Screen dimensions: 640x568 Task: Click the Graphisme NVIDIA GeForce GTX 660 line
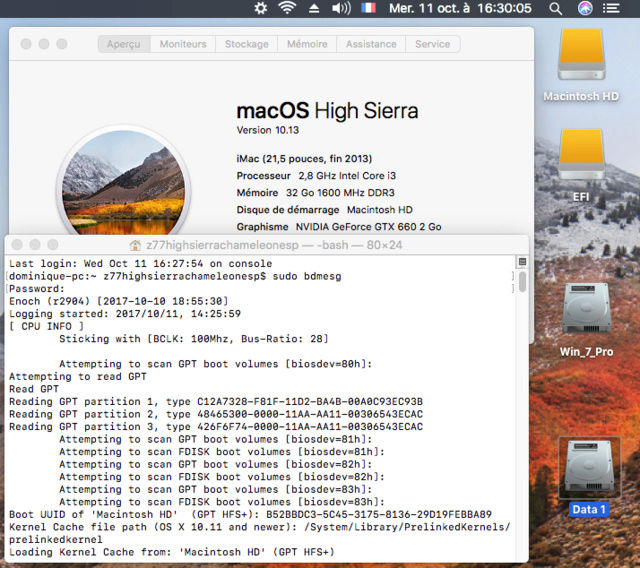click(339, 227)
